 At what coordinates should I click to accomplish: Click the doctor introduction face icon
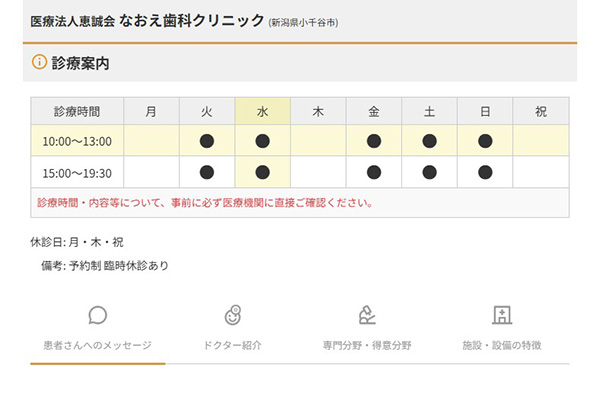pos(232,316)
